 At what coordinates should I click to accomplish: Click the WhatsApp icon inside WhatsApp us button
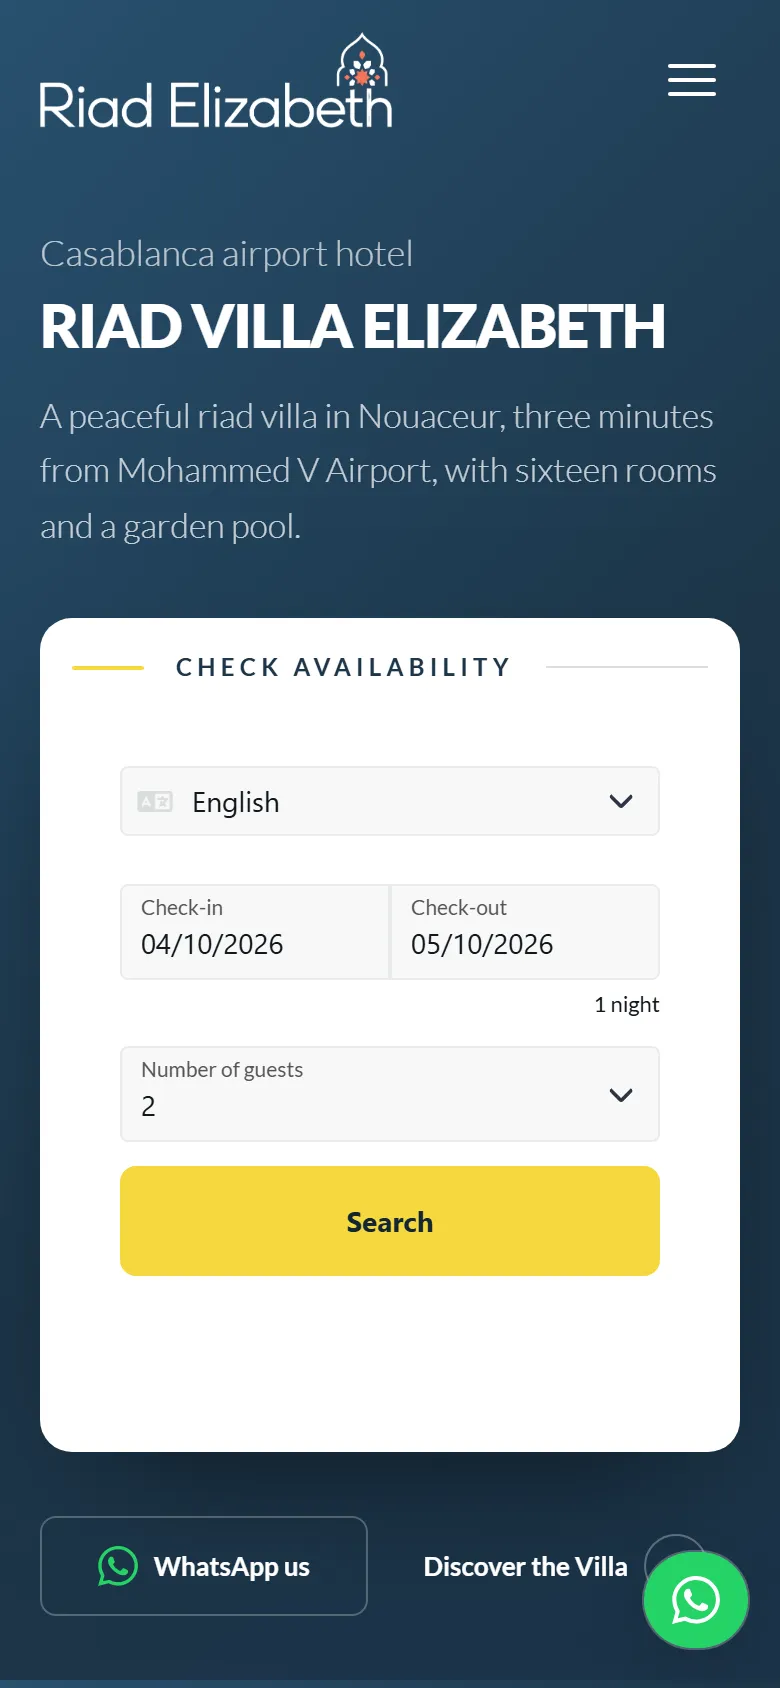(x=118, y=1566)
